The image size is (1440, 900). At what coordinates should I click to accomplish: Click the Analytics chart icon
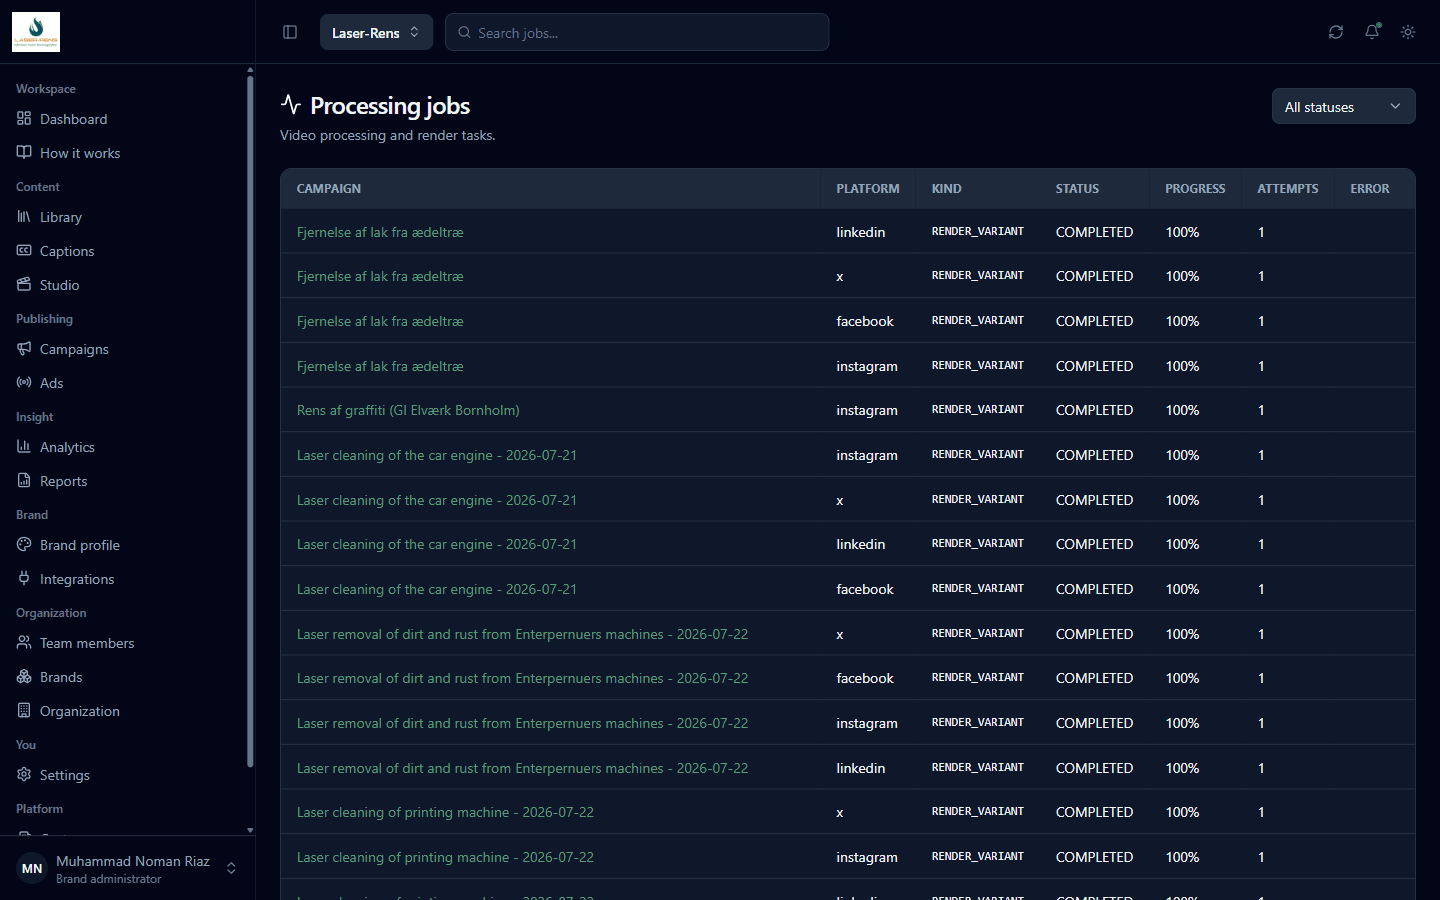click(24, 447)
